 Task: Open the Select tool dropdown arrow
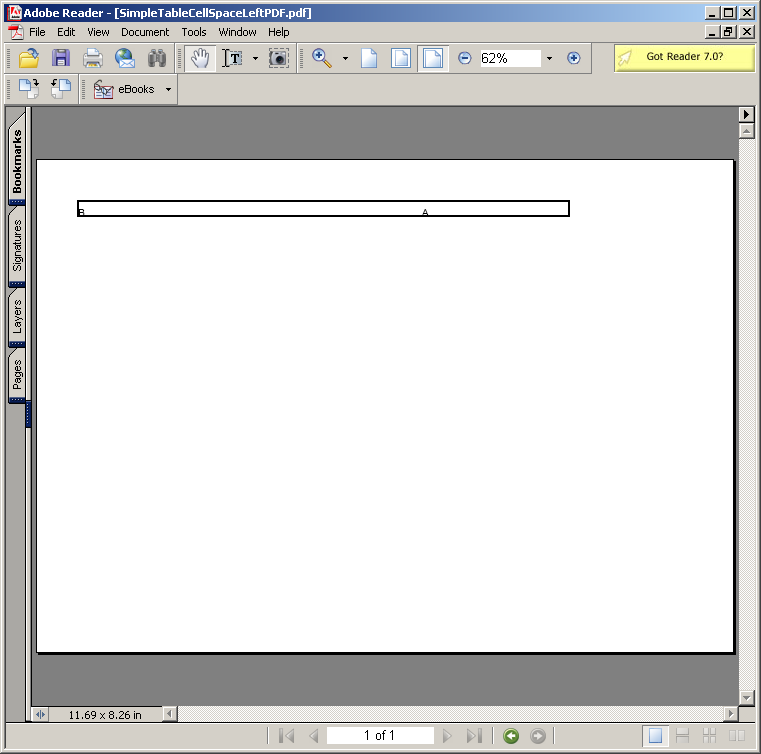pos(255,58)
